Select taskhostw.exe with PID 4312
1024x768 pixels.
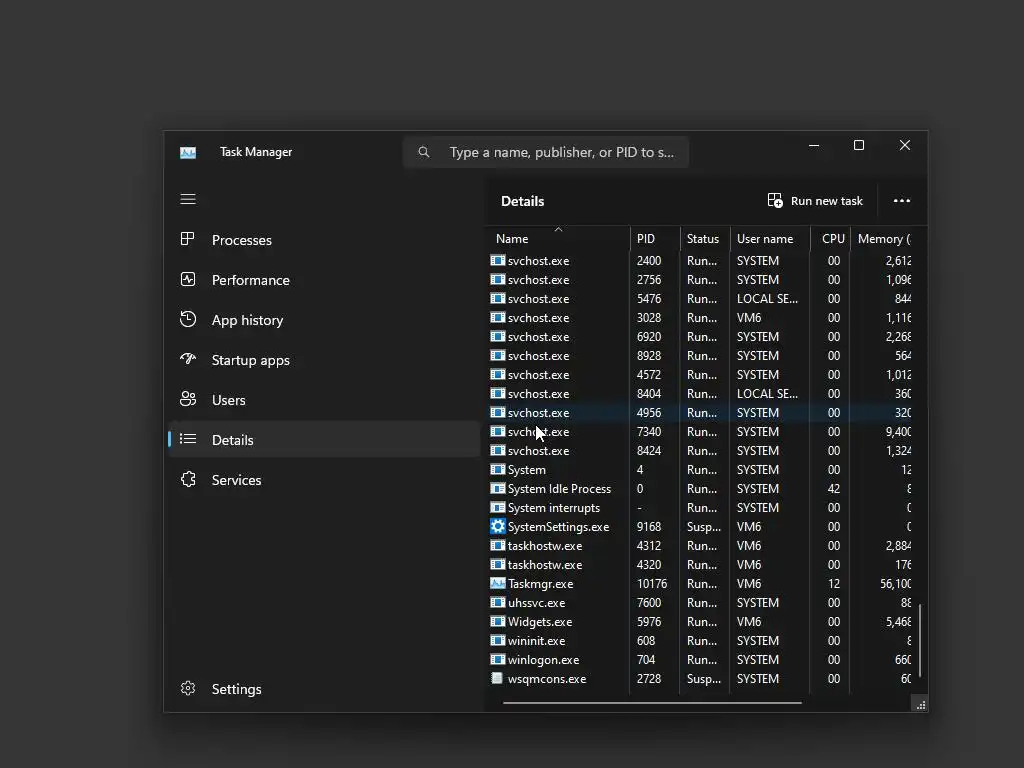pos(700,545)
